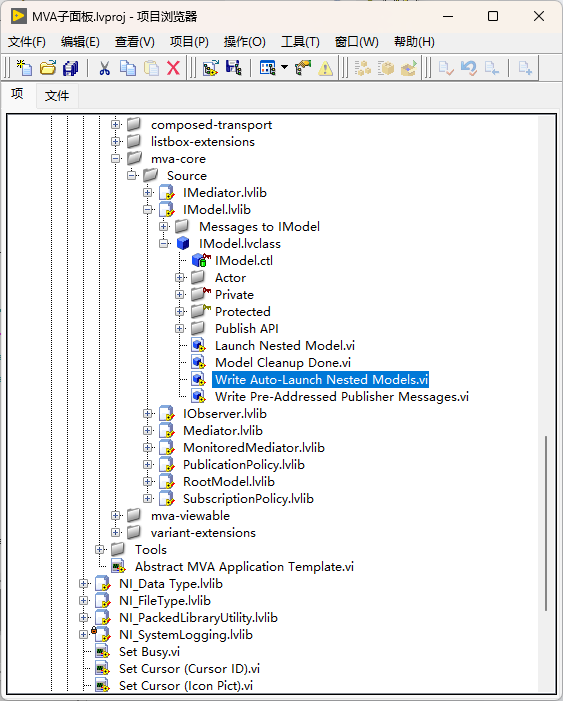Expand the Publish API folder
This screenshot has height=701, width=563.
pos(180,329)
